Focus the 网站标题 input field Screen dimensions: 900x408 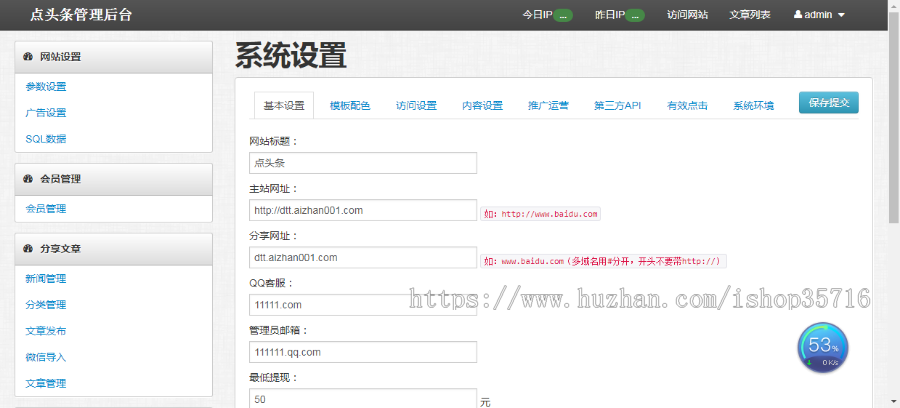[363, 163]
